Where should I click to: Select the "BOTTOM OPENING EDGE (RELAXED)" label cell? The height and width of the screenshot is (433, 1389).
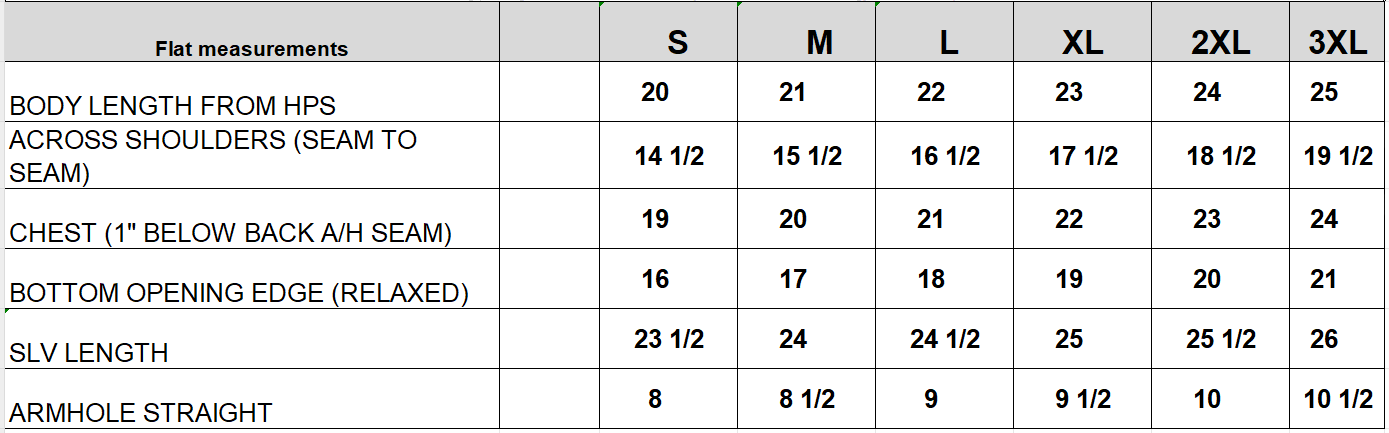[x=239, y=293]
